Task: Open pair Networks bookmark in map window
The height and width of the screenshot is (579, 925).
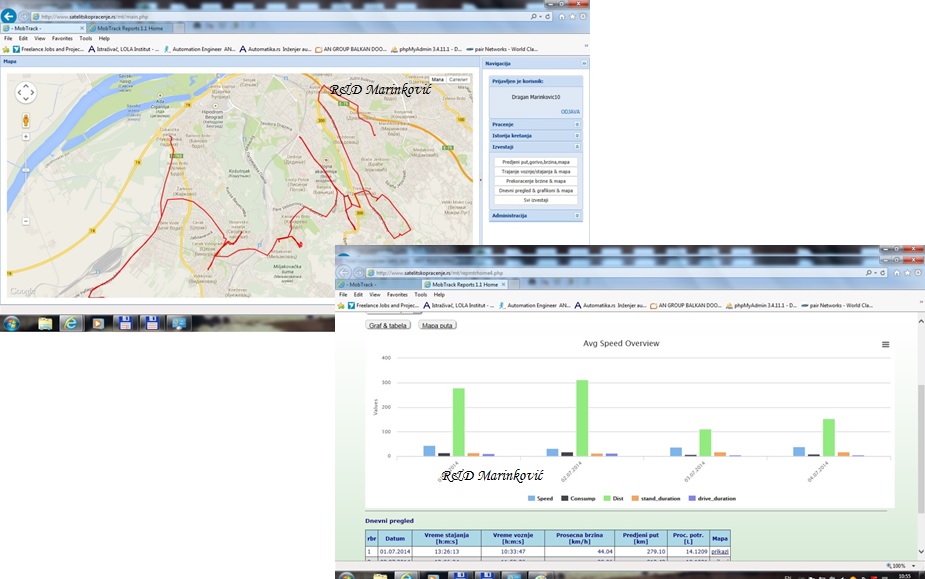Action: [502, 49]
